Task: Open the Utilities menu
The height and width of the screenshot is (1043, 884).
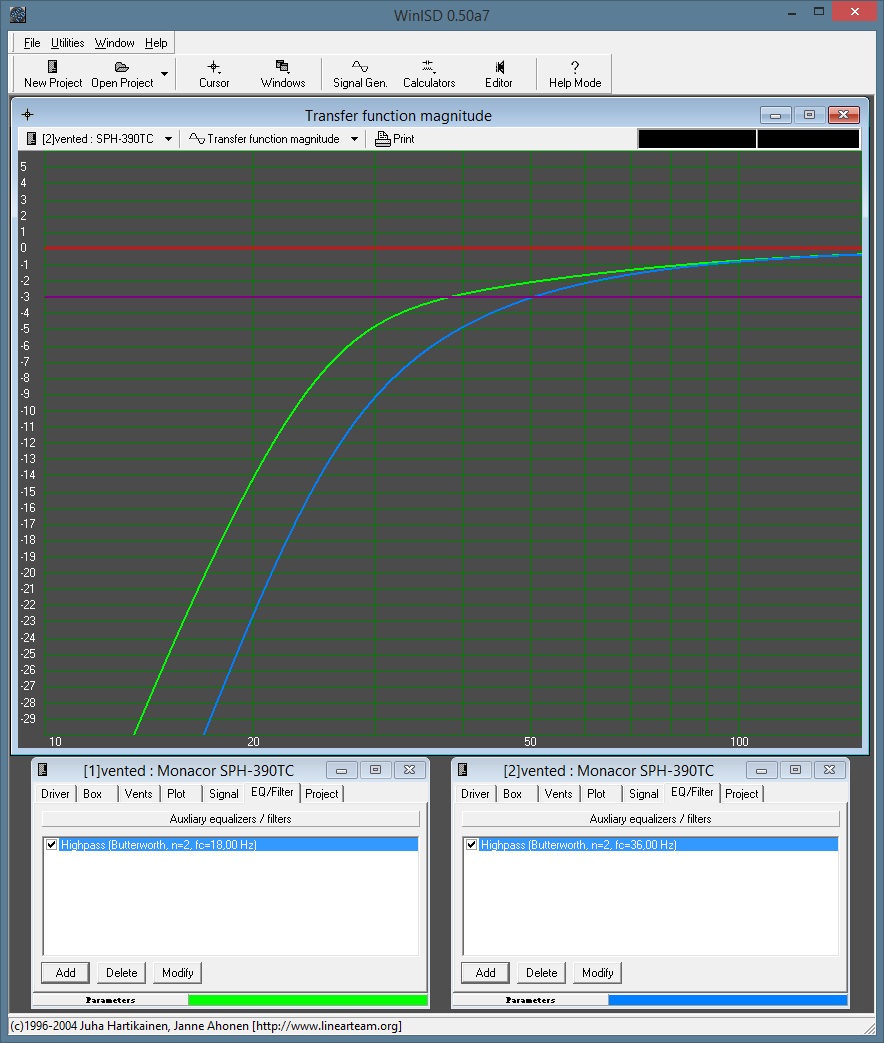Action: coord(68,43)
